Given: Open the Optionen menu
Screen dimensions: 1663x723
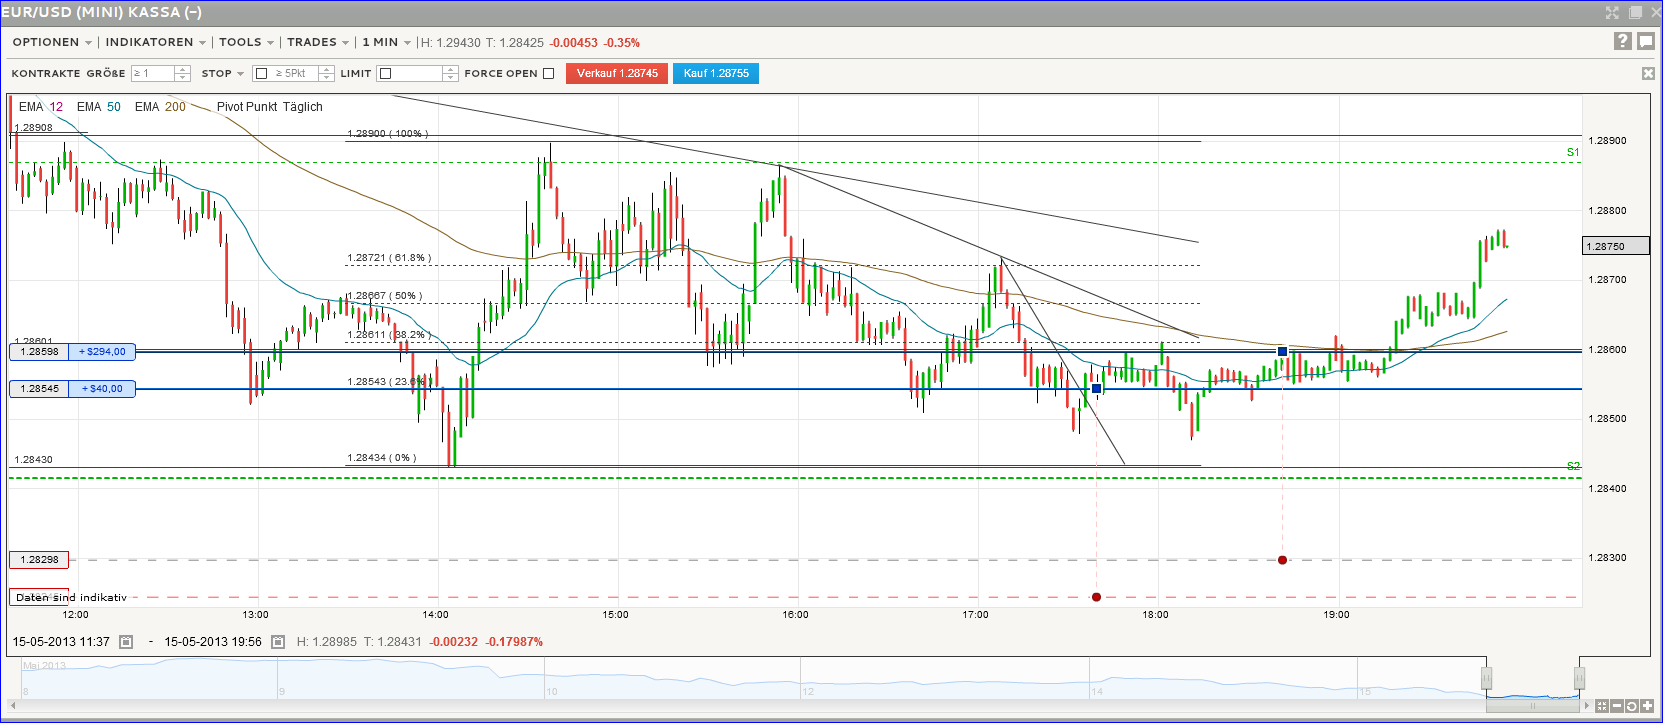Looking at the screenshot, I should click(52, 42).
